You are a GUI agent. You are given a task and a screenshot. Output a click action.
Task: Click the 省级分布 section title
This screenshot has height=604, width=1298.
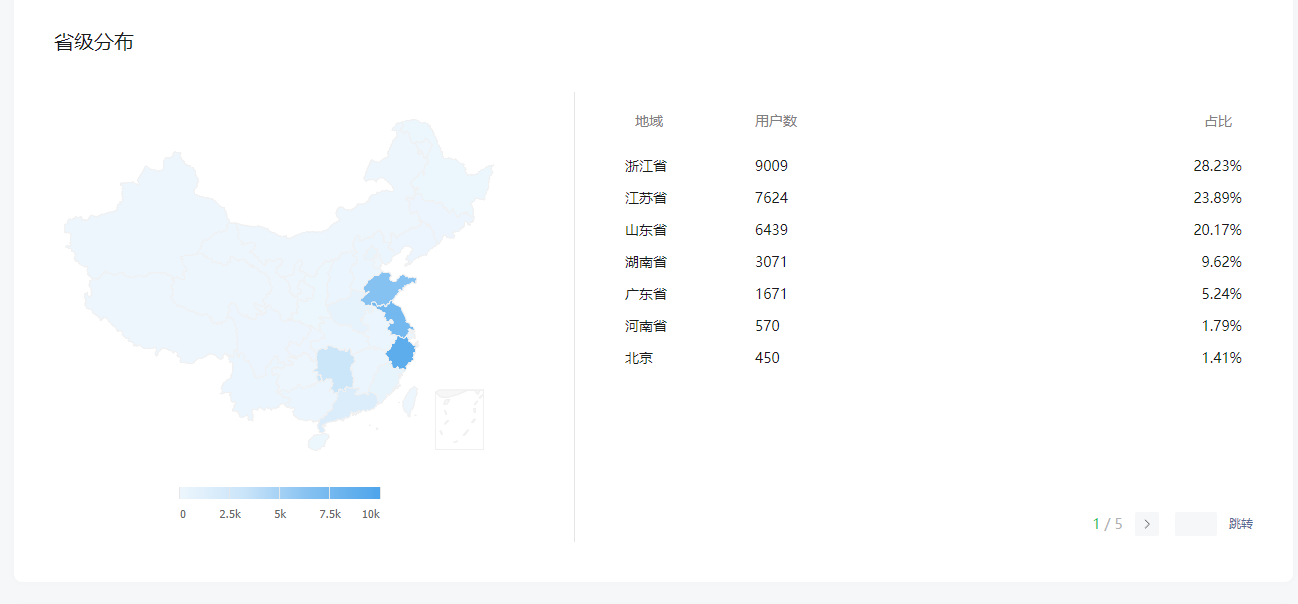point(93,43)
